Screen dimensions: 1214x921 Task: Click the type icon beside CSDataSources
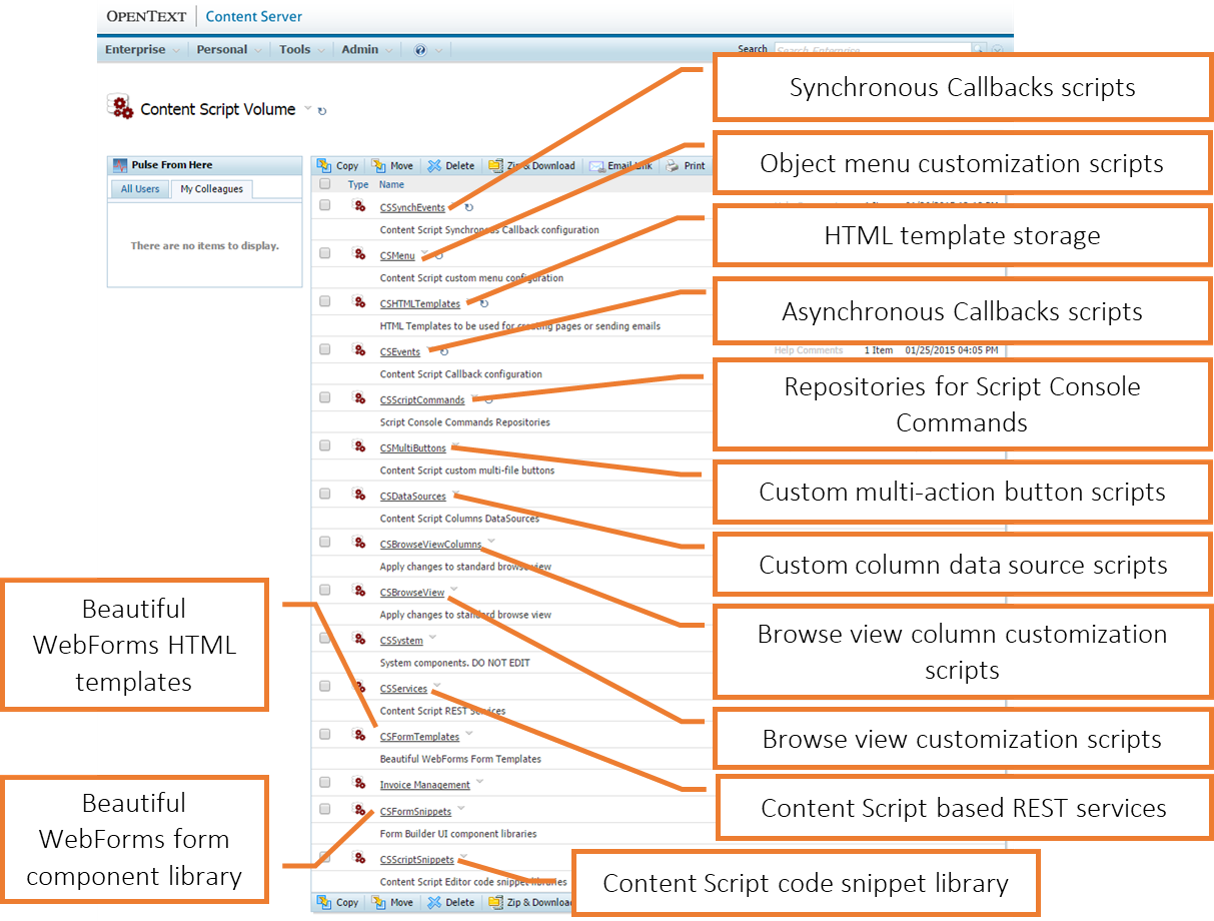click(359, 495)
